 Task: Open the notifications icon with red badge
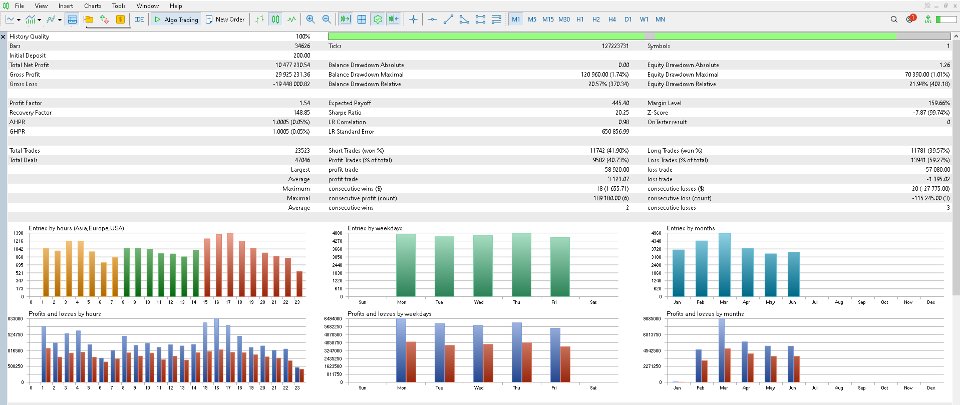(911, 19)
